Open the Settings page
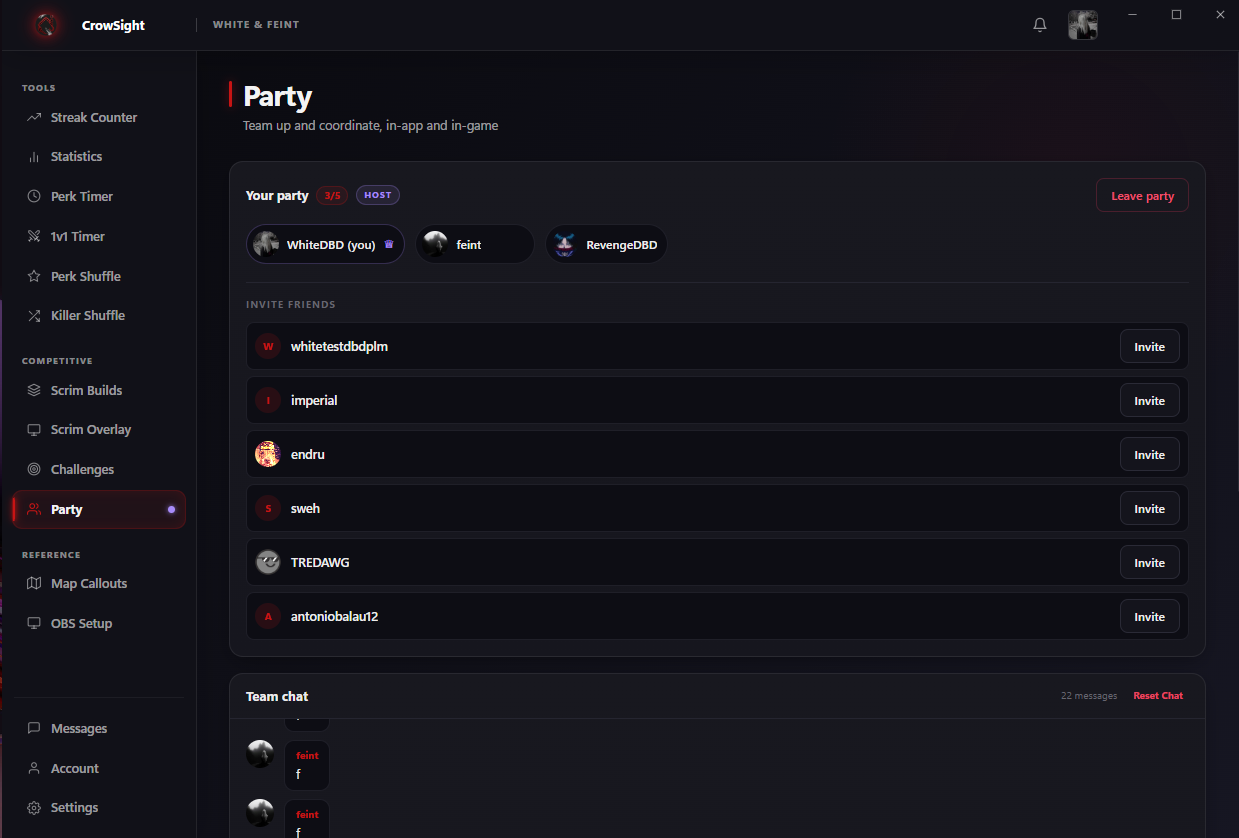Screen dimensions: 1239x838 (99, 807)
